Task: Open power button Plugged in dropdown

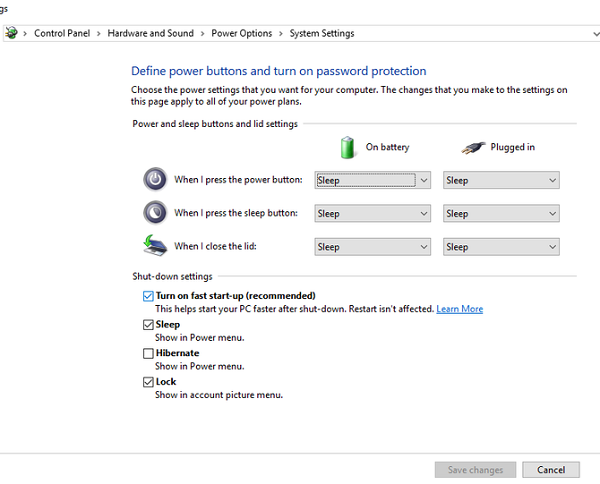Action: tap(500, 181)
